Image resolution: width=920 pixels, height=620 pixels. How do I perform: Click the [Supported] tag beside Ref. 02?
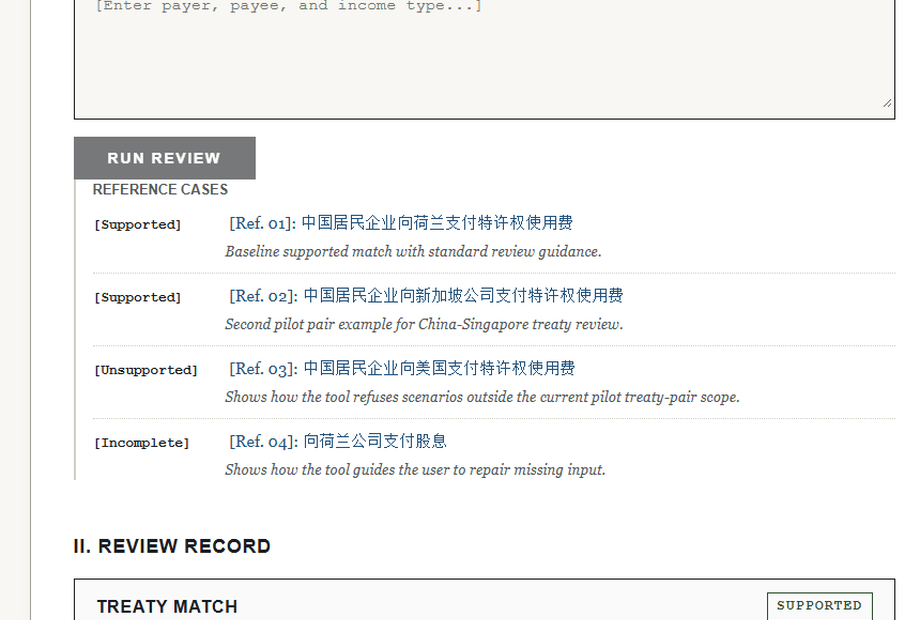tap(138, 298)
